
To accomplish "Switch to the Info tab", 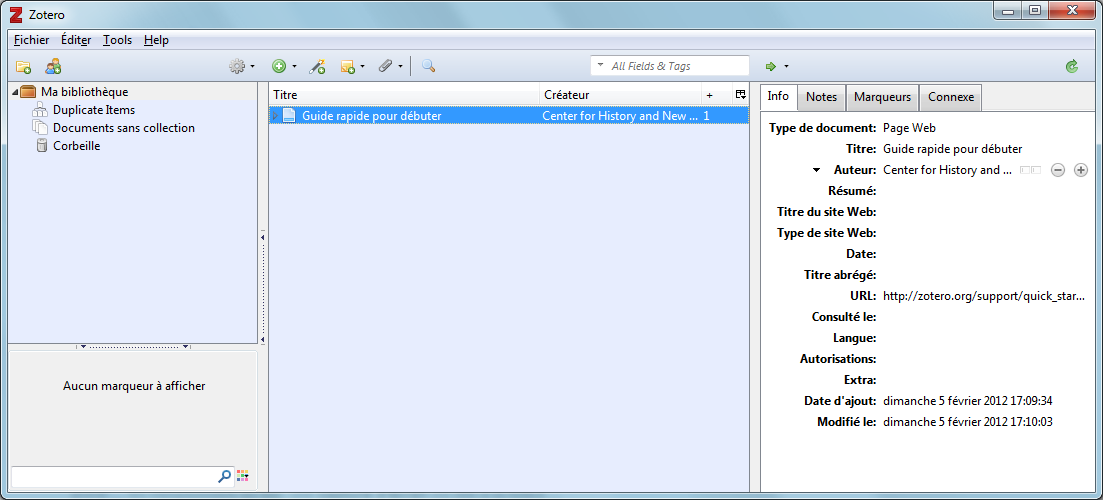I will (778, 96).
